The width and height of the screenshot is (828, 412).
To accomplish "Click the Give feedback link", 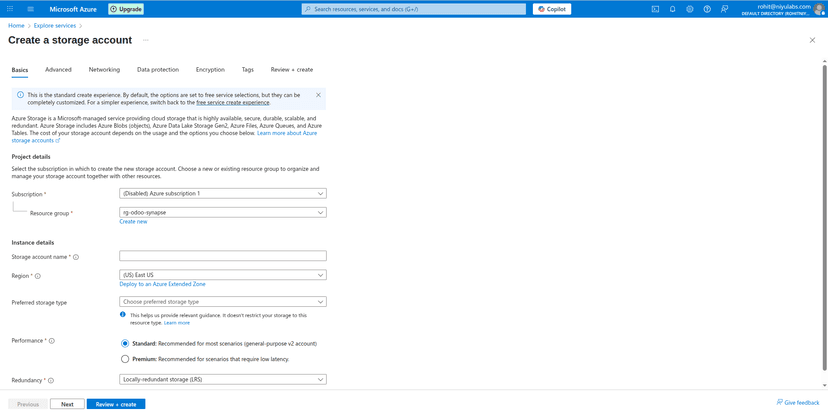I will pos(798,402).
